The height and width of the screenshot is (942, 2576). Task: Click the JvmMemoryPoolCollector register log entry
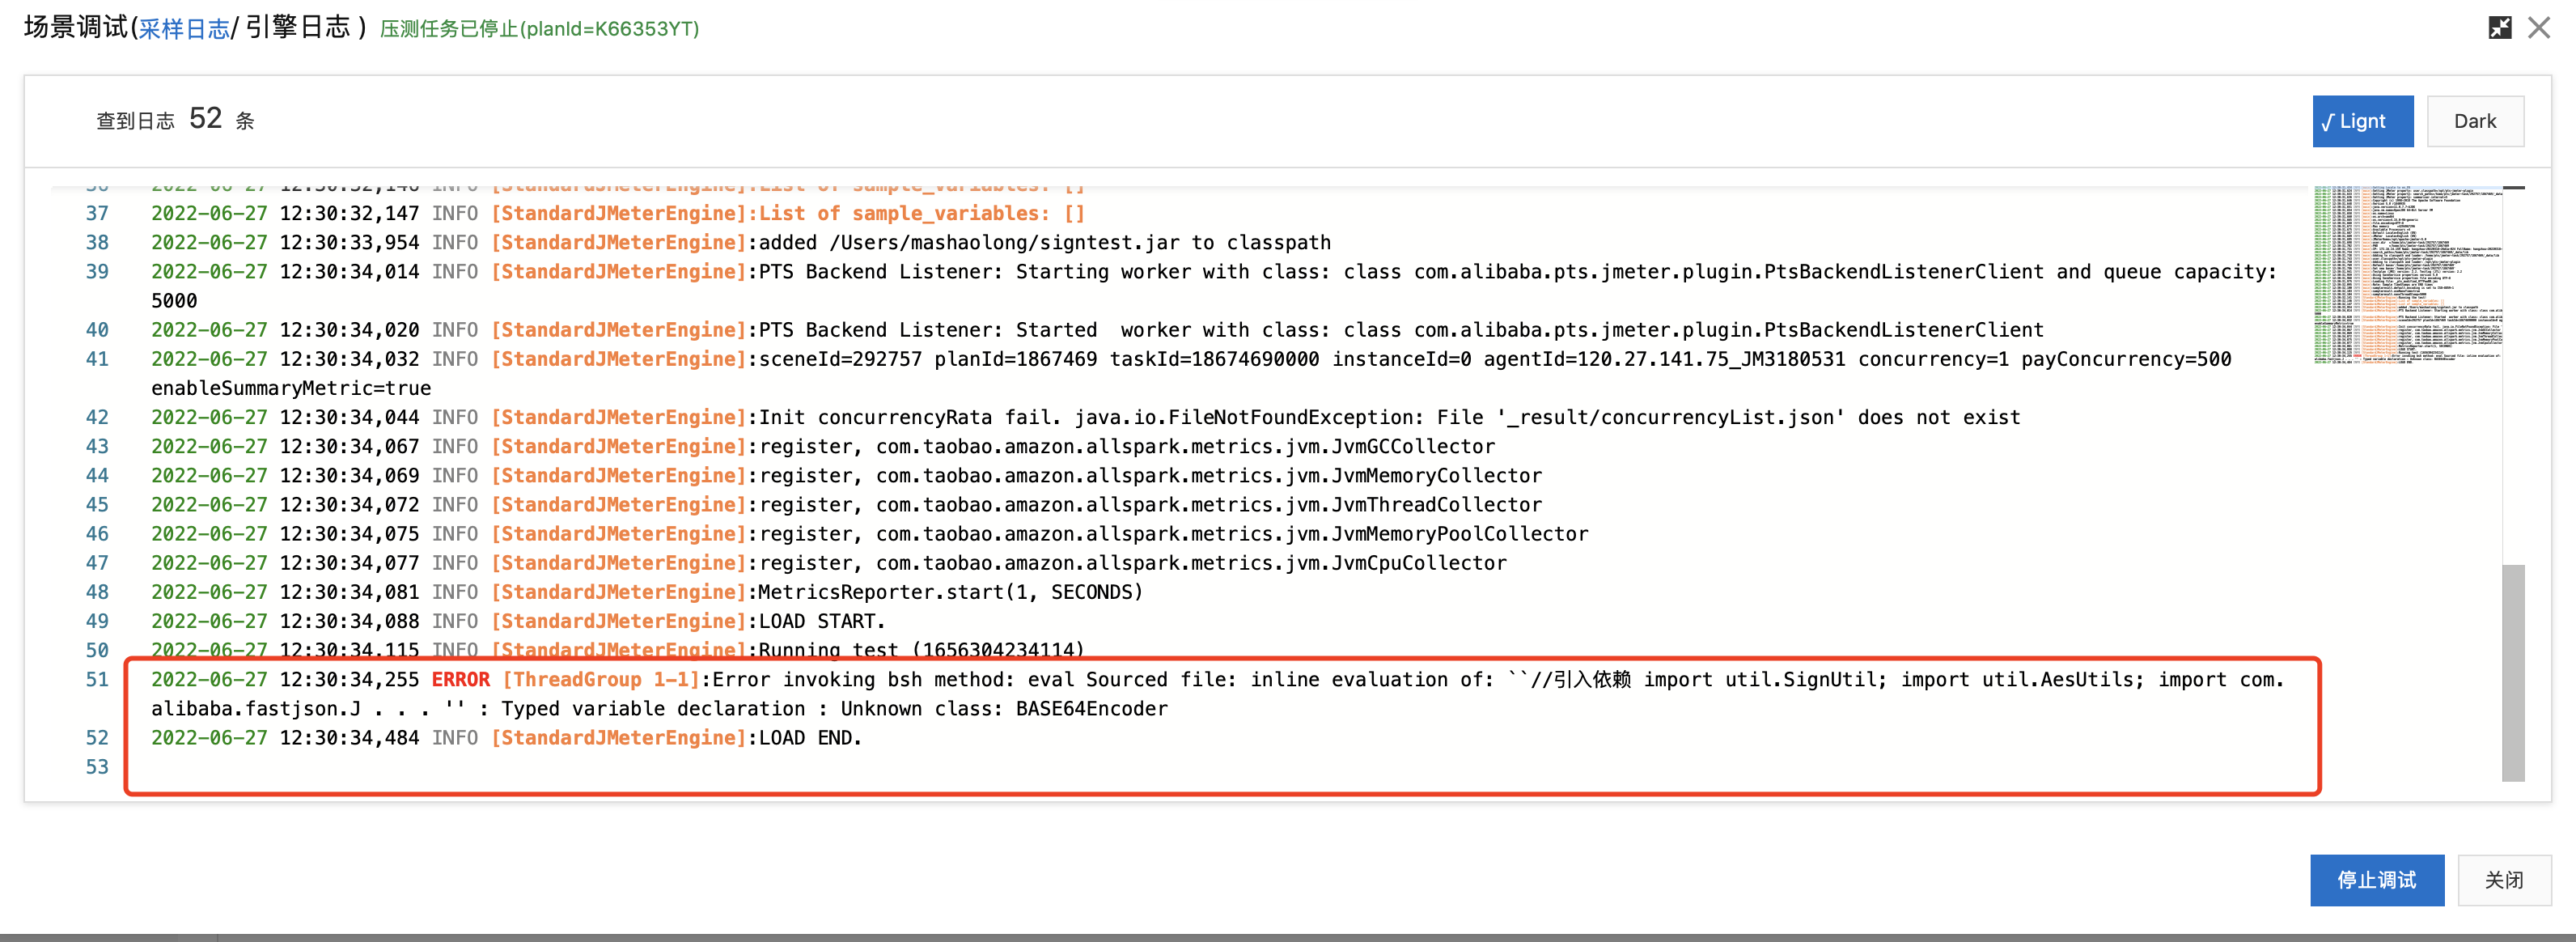(x=1173, y=534)
